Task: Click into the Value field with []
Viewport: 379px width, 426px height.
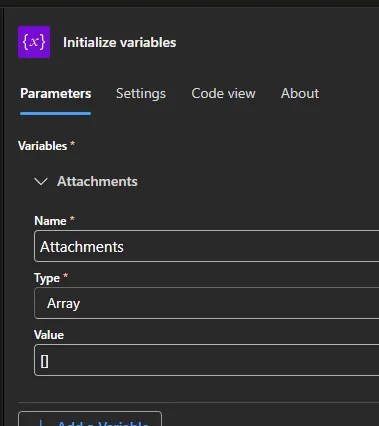Action: 207,360
